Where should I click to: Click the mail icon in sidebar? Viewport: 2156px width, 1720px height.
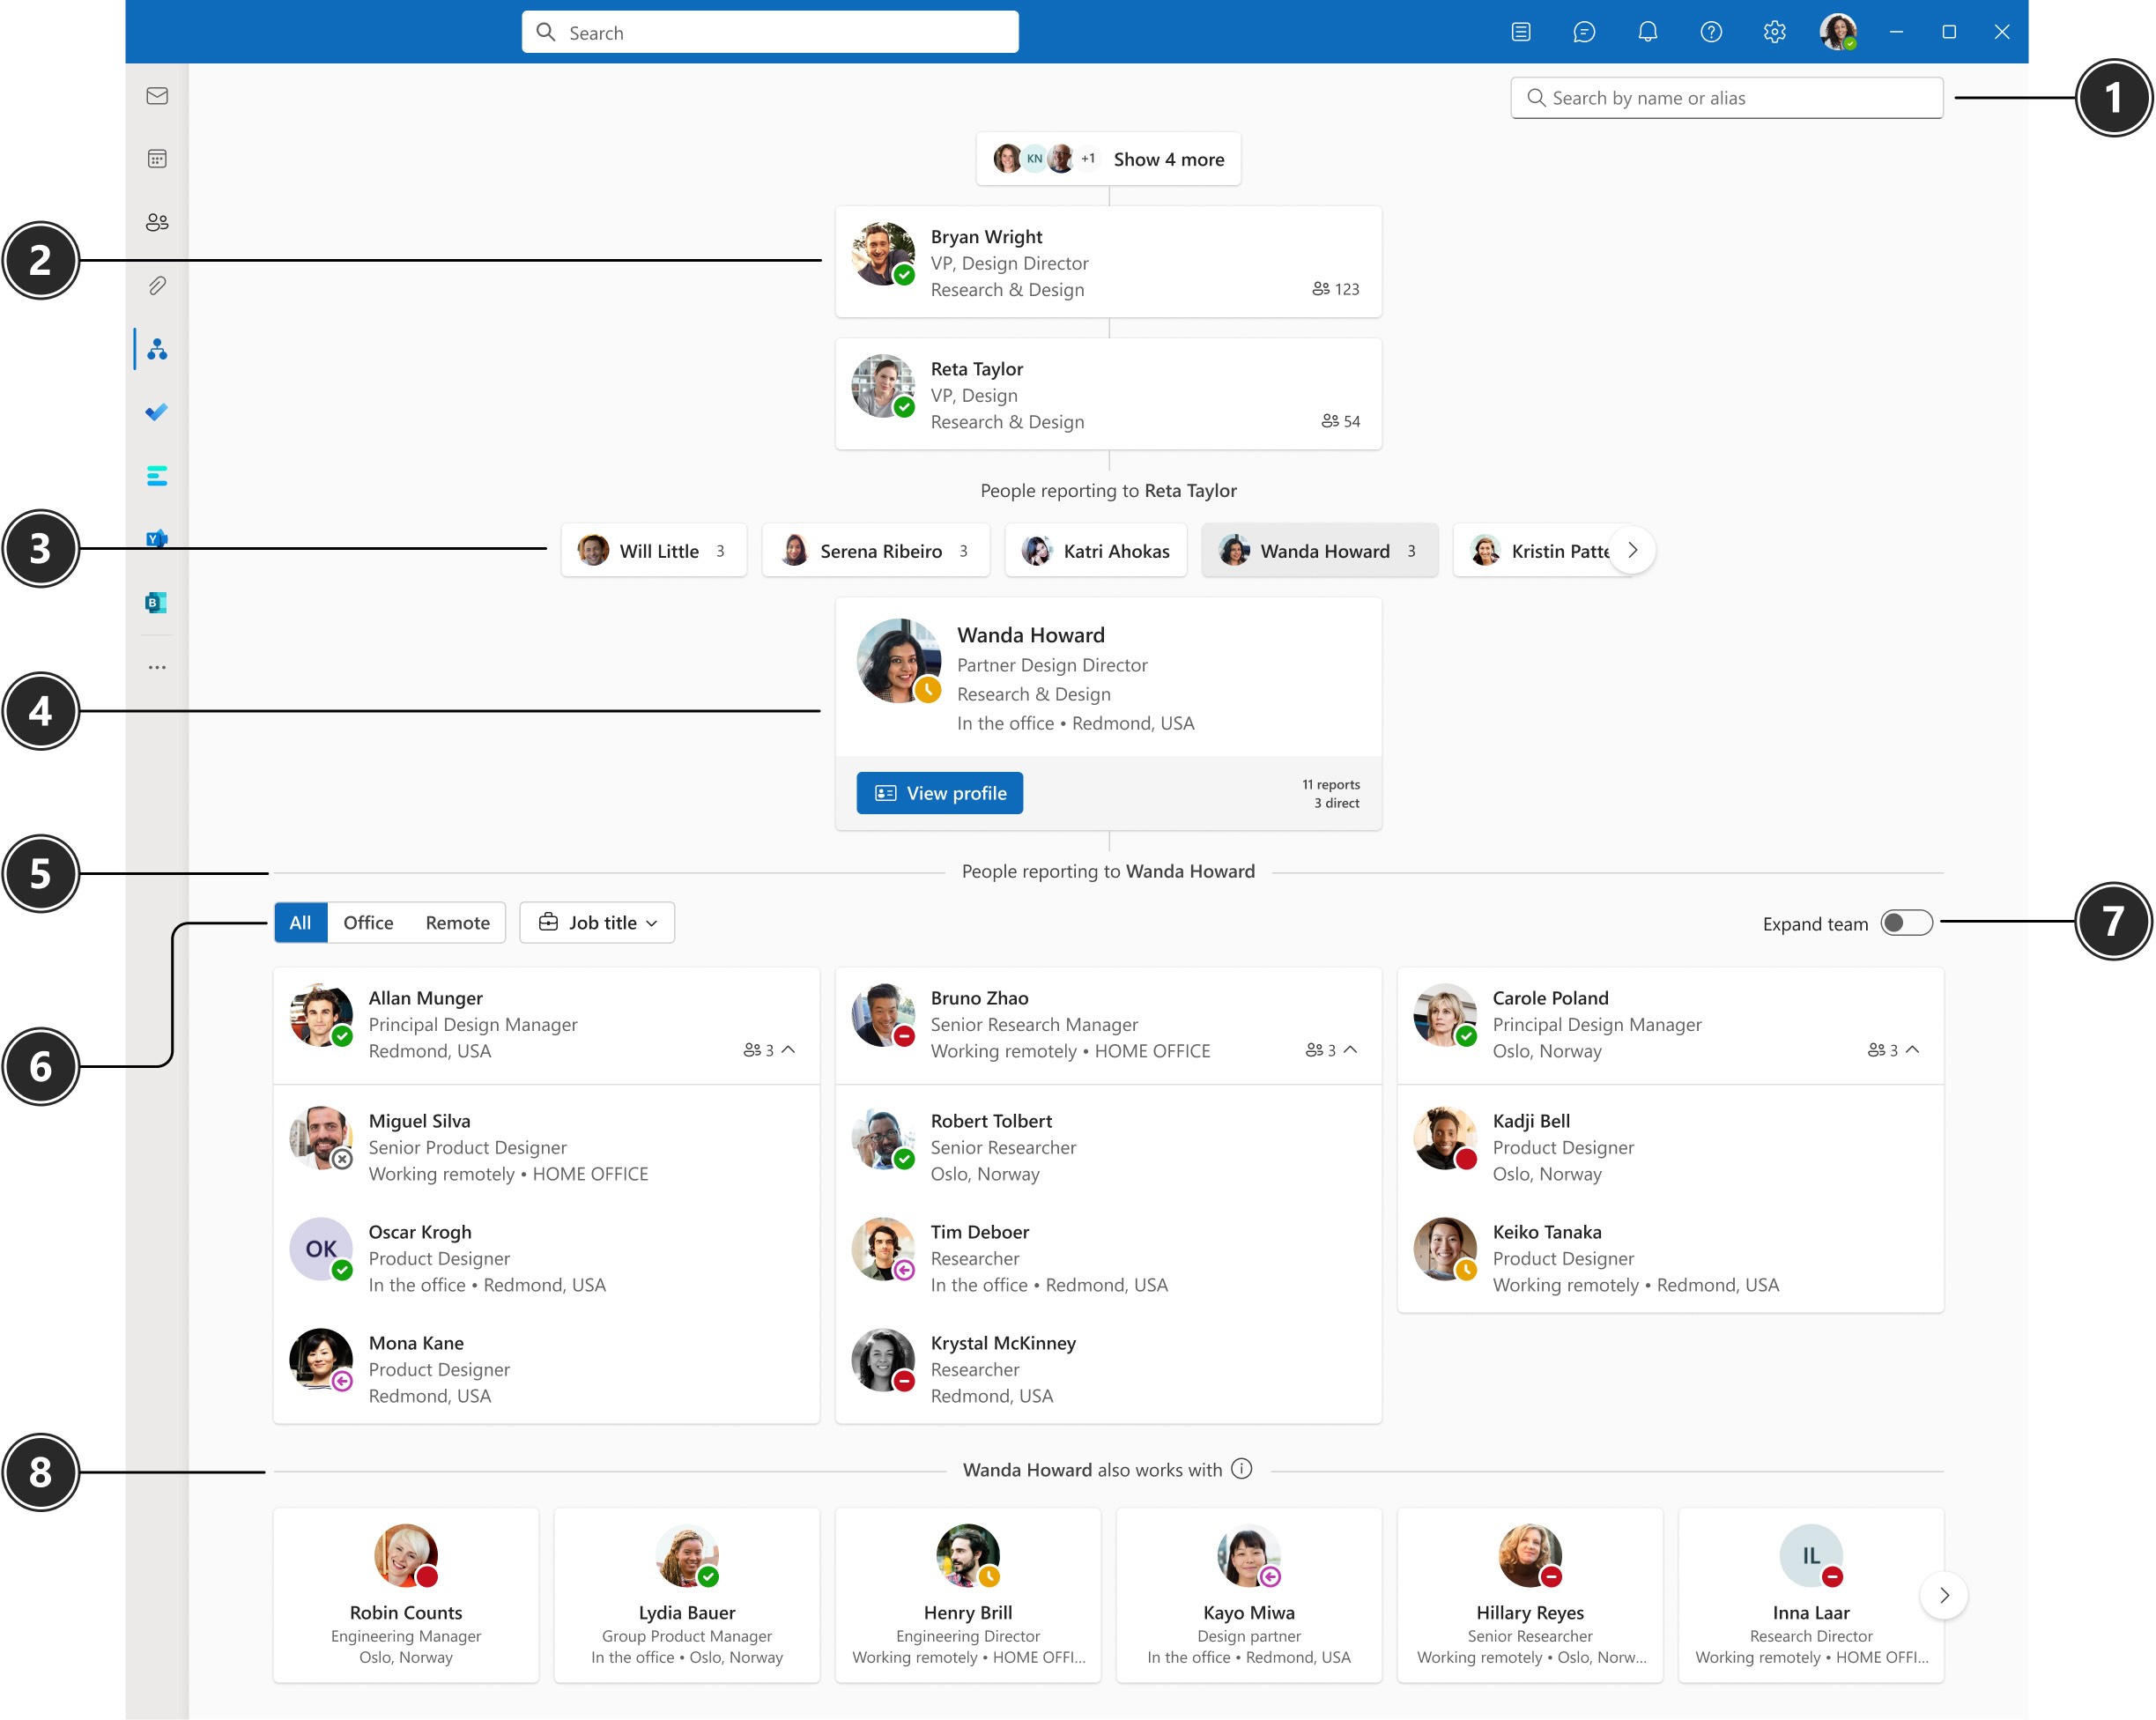point(158,95)
